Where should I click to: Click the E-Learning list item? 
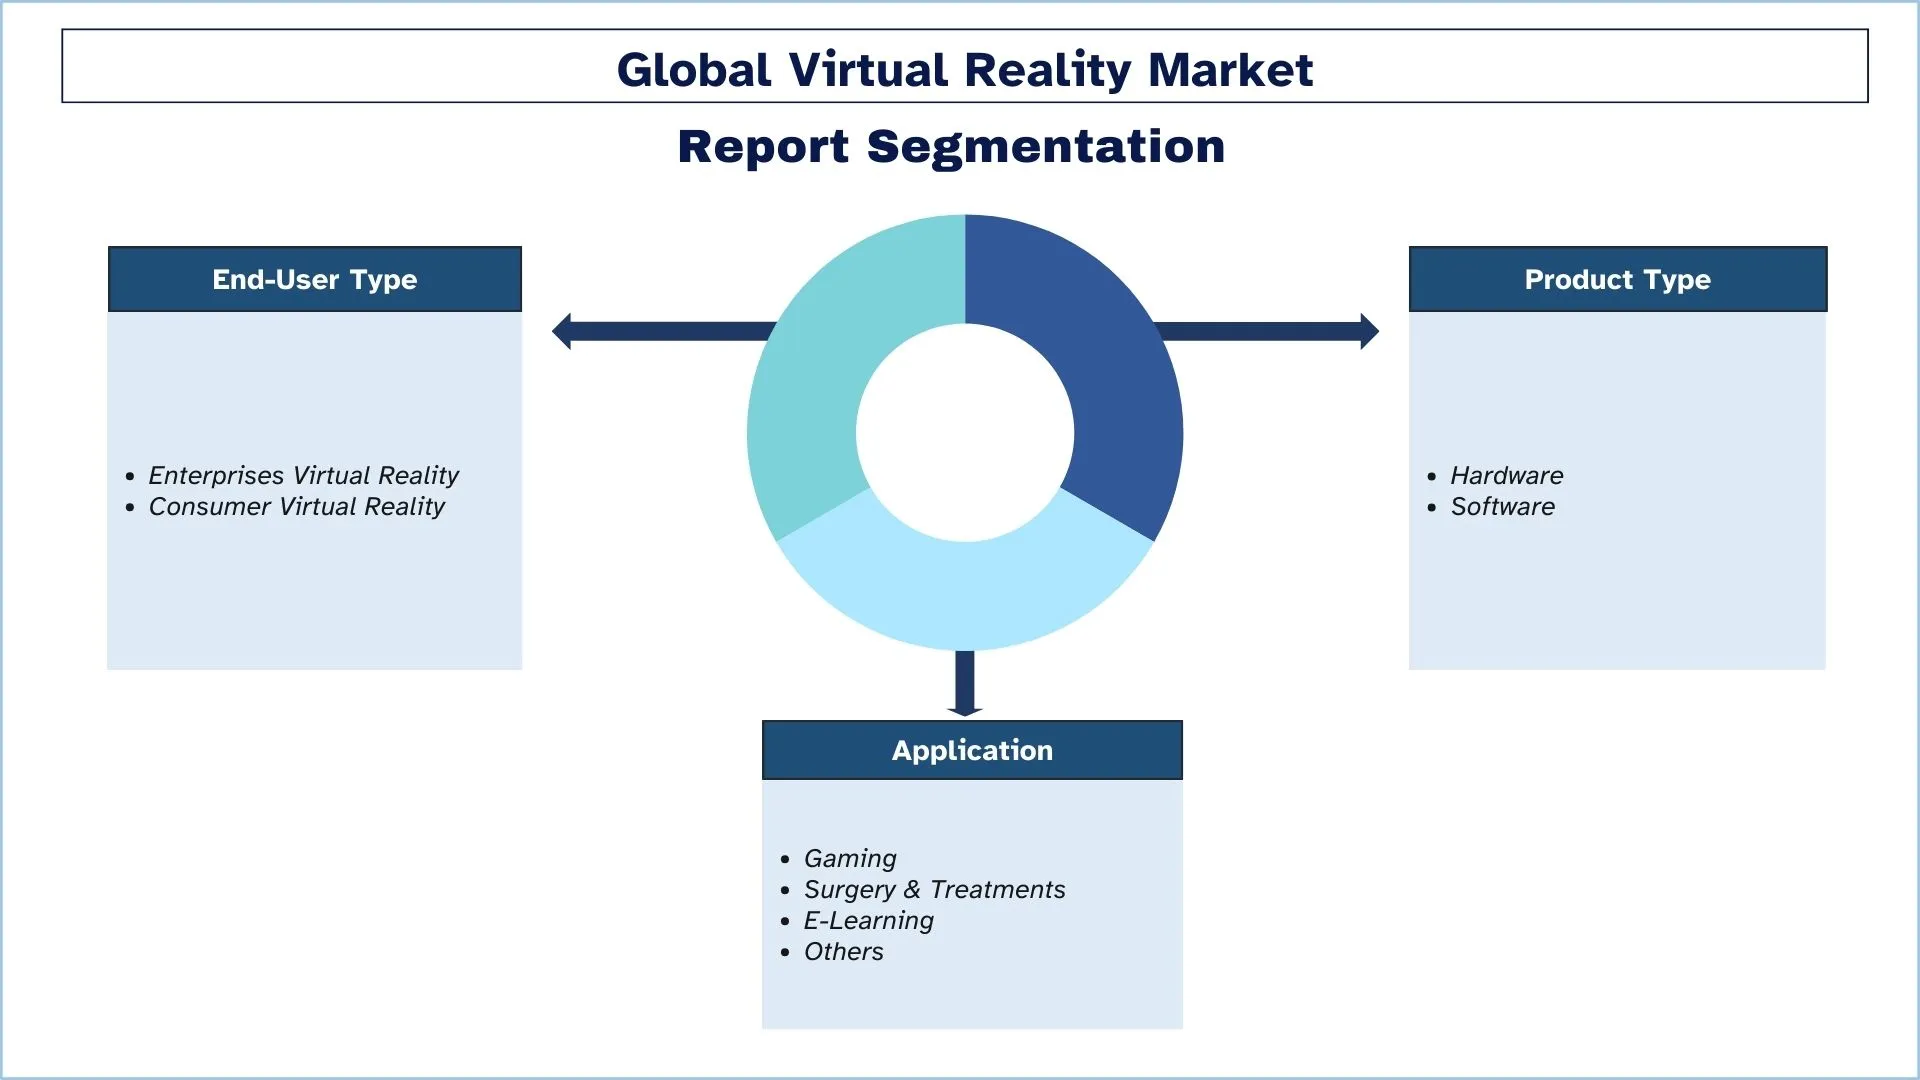(x=868, y=920)
